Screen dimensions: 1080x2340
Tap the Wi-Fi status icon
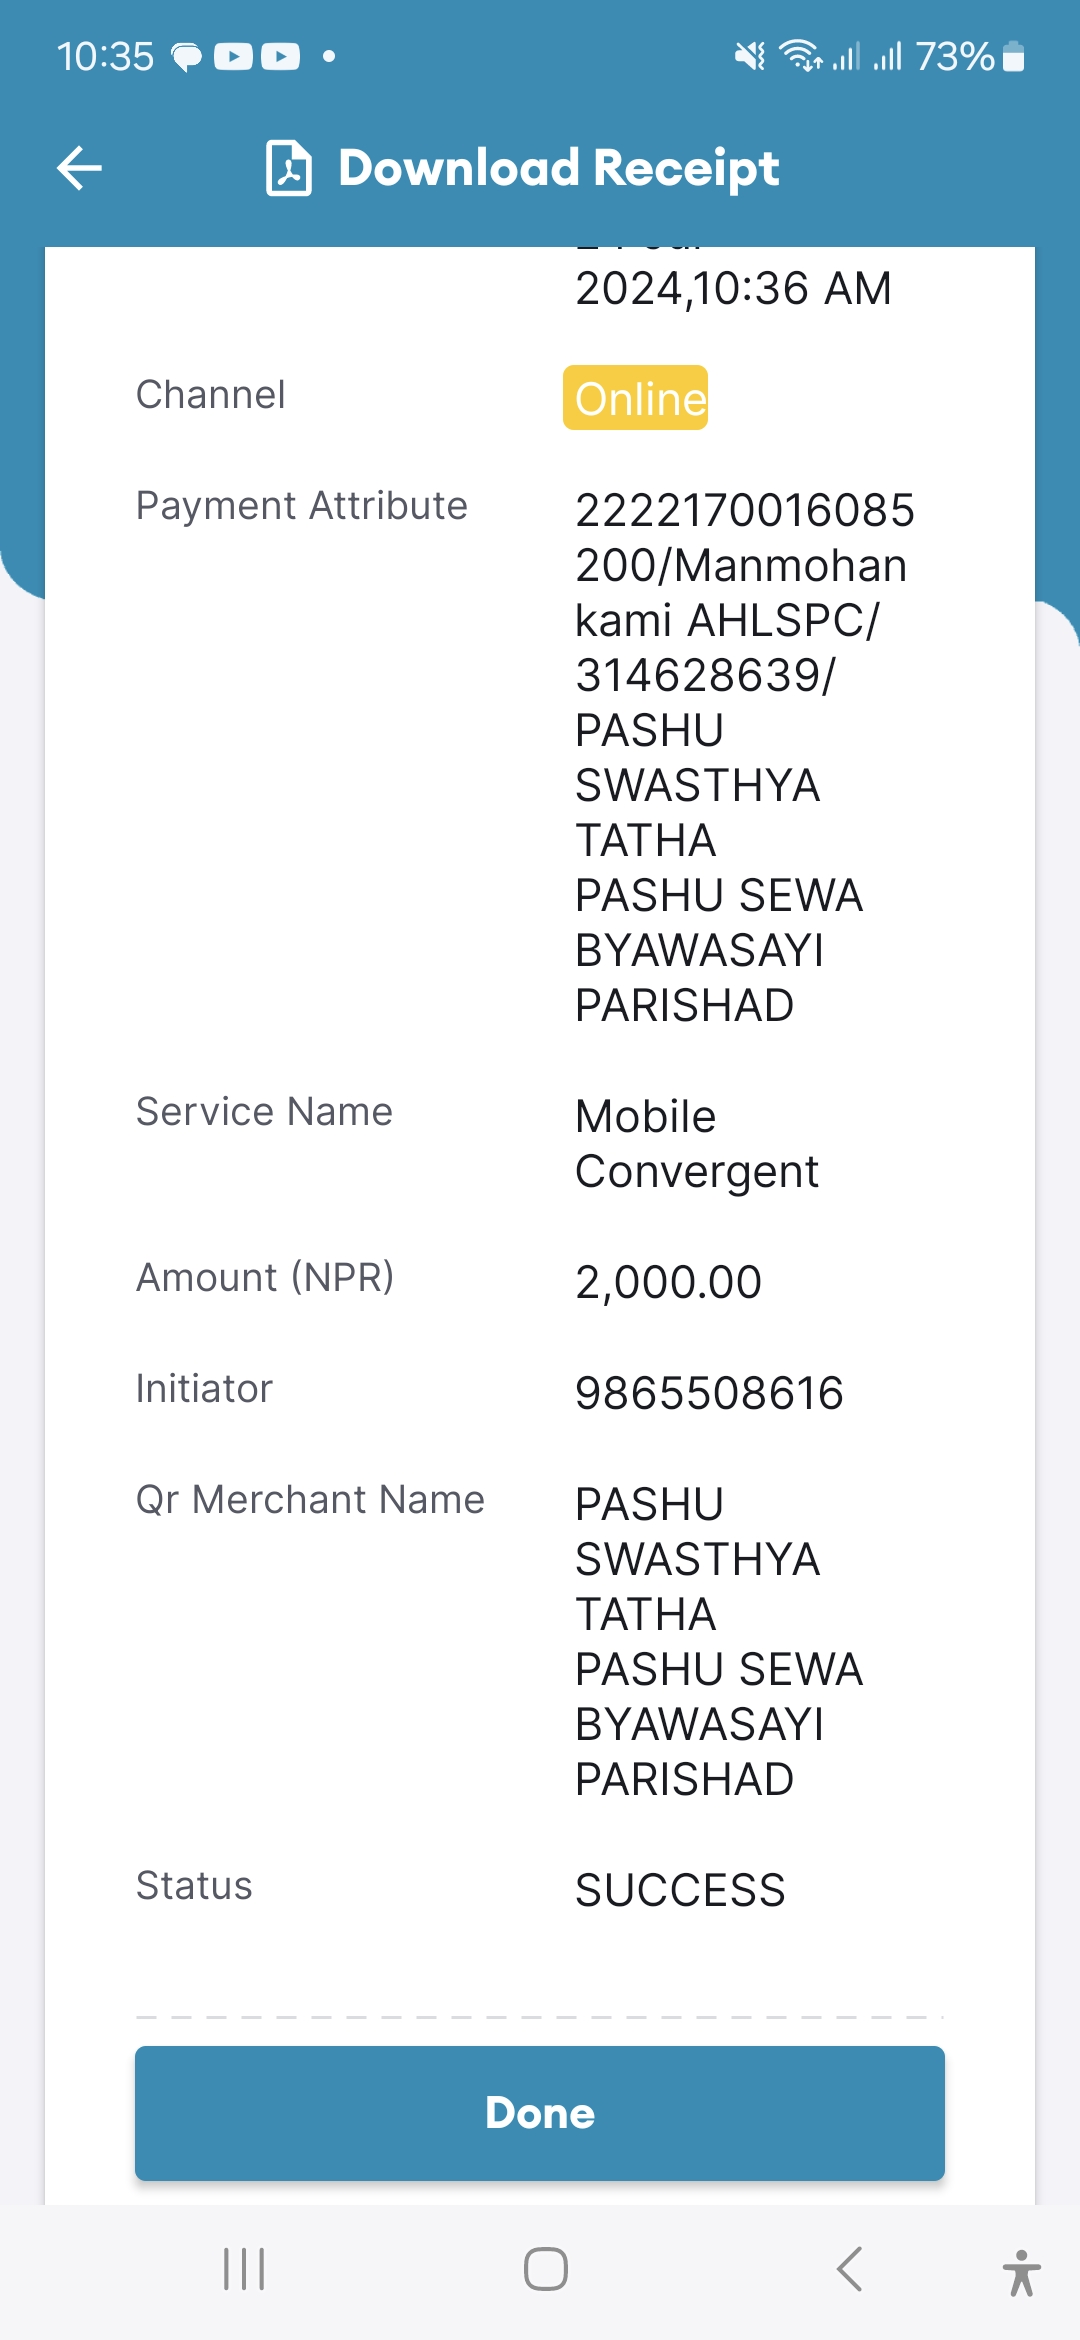[x=800, y=56]
